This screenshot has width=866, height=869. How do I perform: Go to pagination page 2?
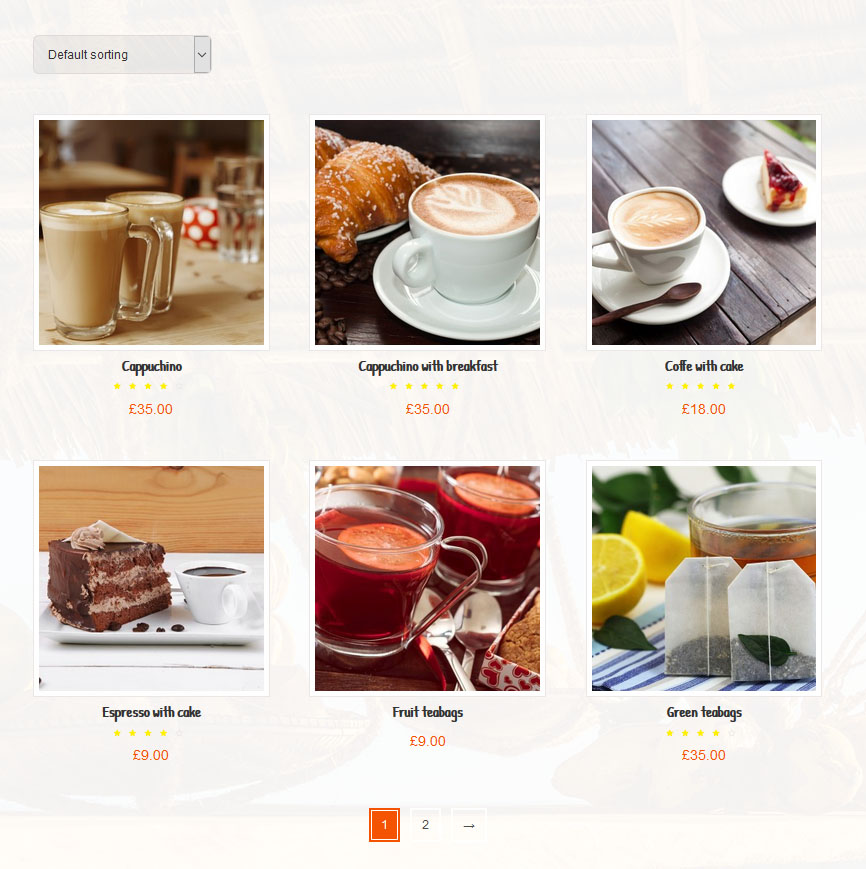coord(426,825)
